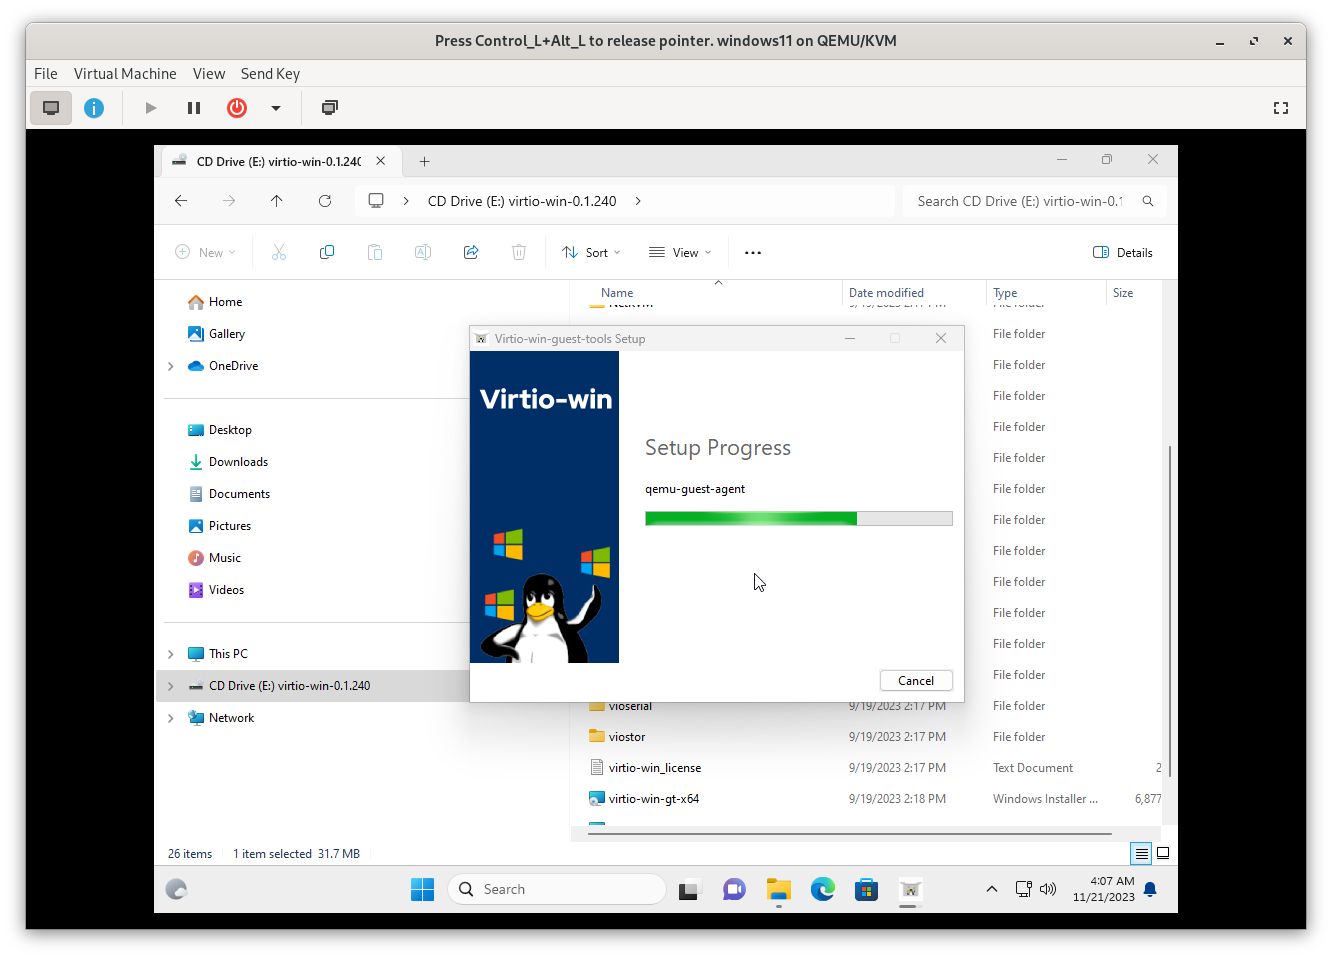Toggle the Details pane
The height and width of the screenshot is (958, 1332).
pyautogui.click(x=1123, y=253)
